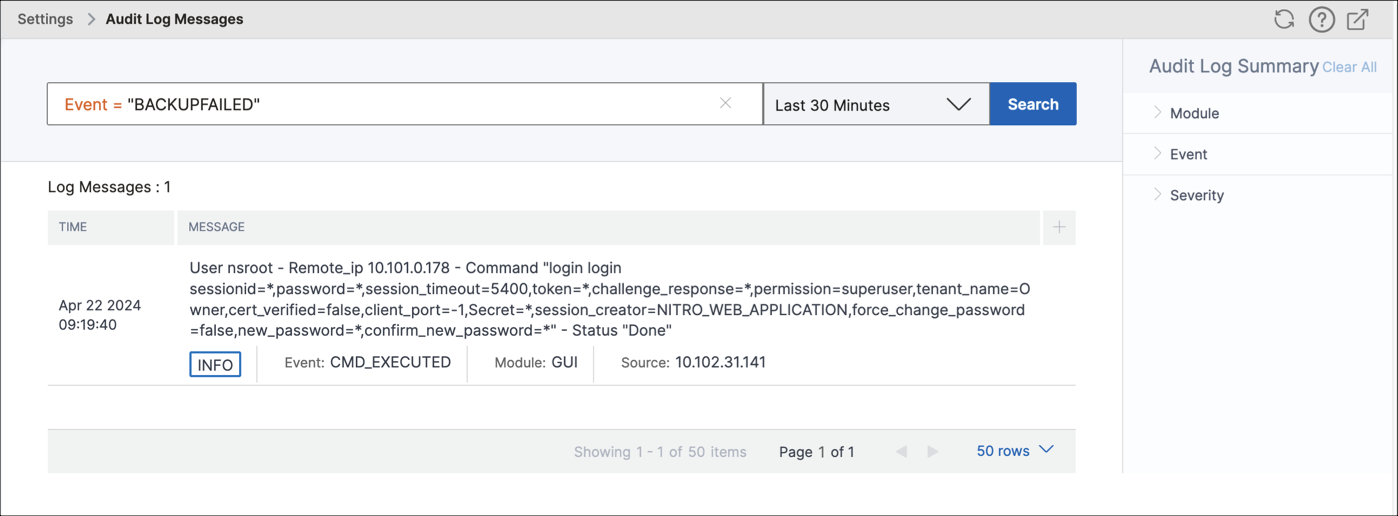Screen dimensions: 1398x516
Task: Go to next page arrow
Action: click(933, 452)
